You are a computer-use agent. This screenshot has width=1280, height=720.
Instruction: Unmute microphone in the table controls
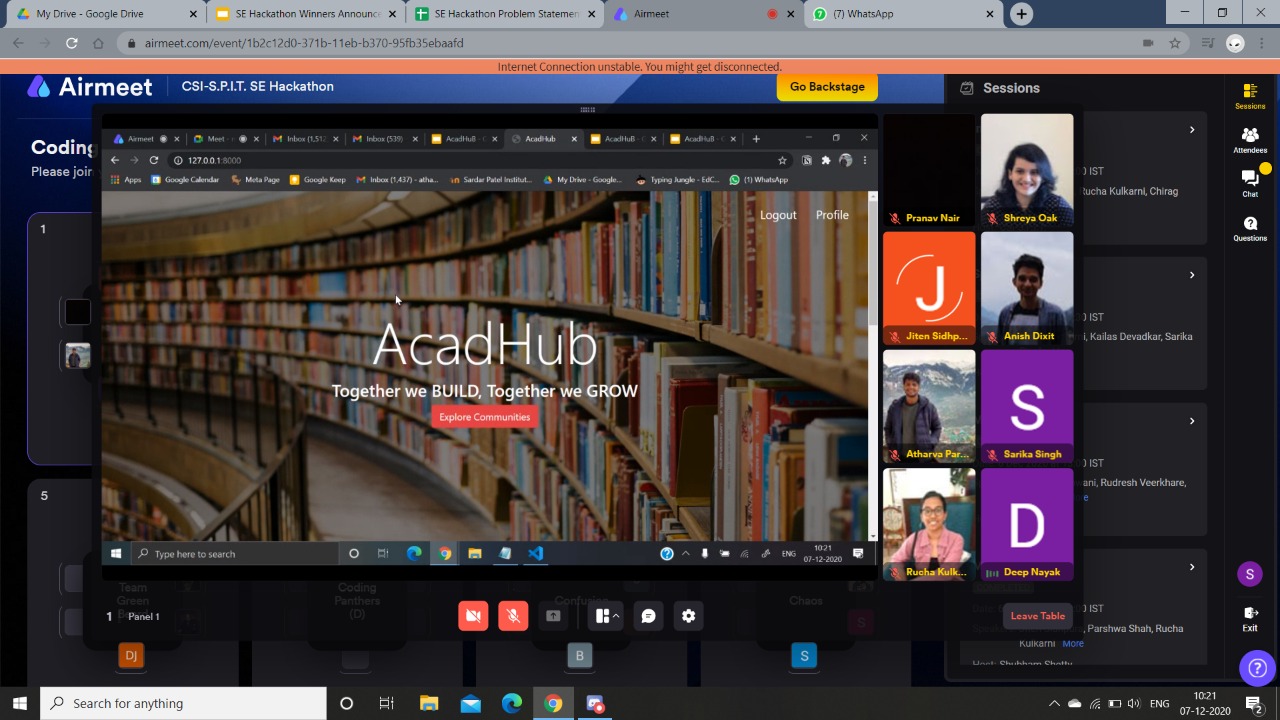pyautogui.click(x=513, y=616)
